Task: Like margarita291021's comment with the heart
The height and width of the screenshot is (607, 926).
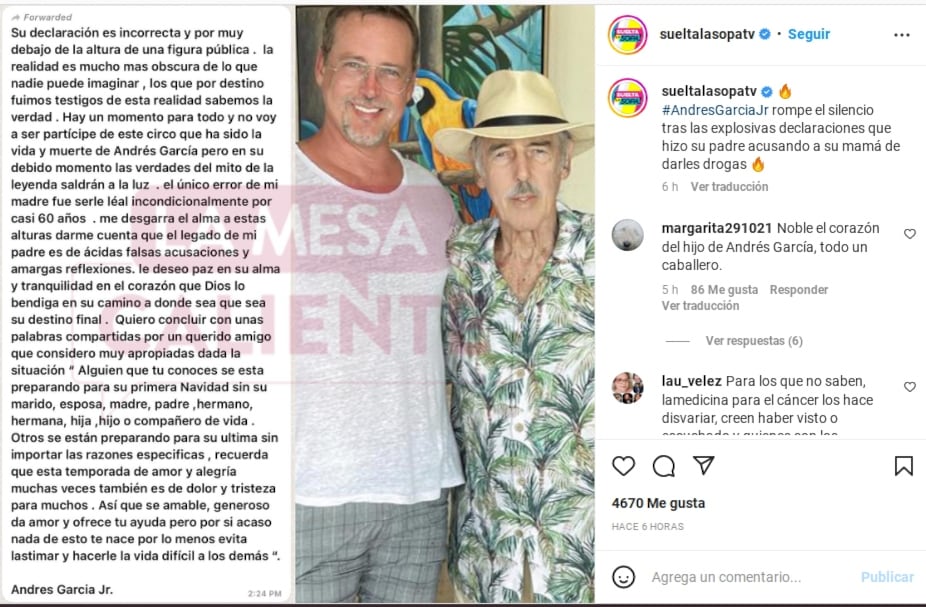Action: pyautogui.click(x=909, y=234)
